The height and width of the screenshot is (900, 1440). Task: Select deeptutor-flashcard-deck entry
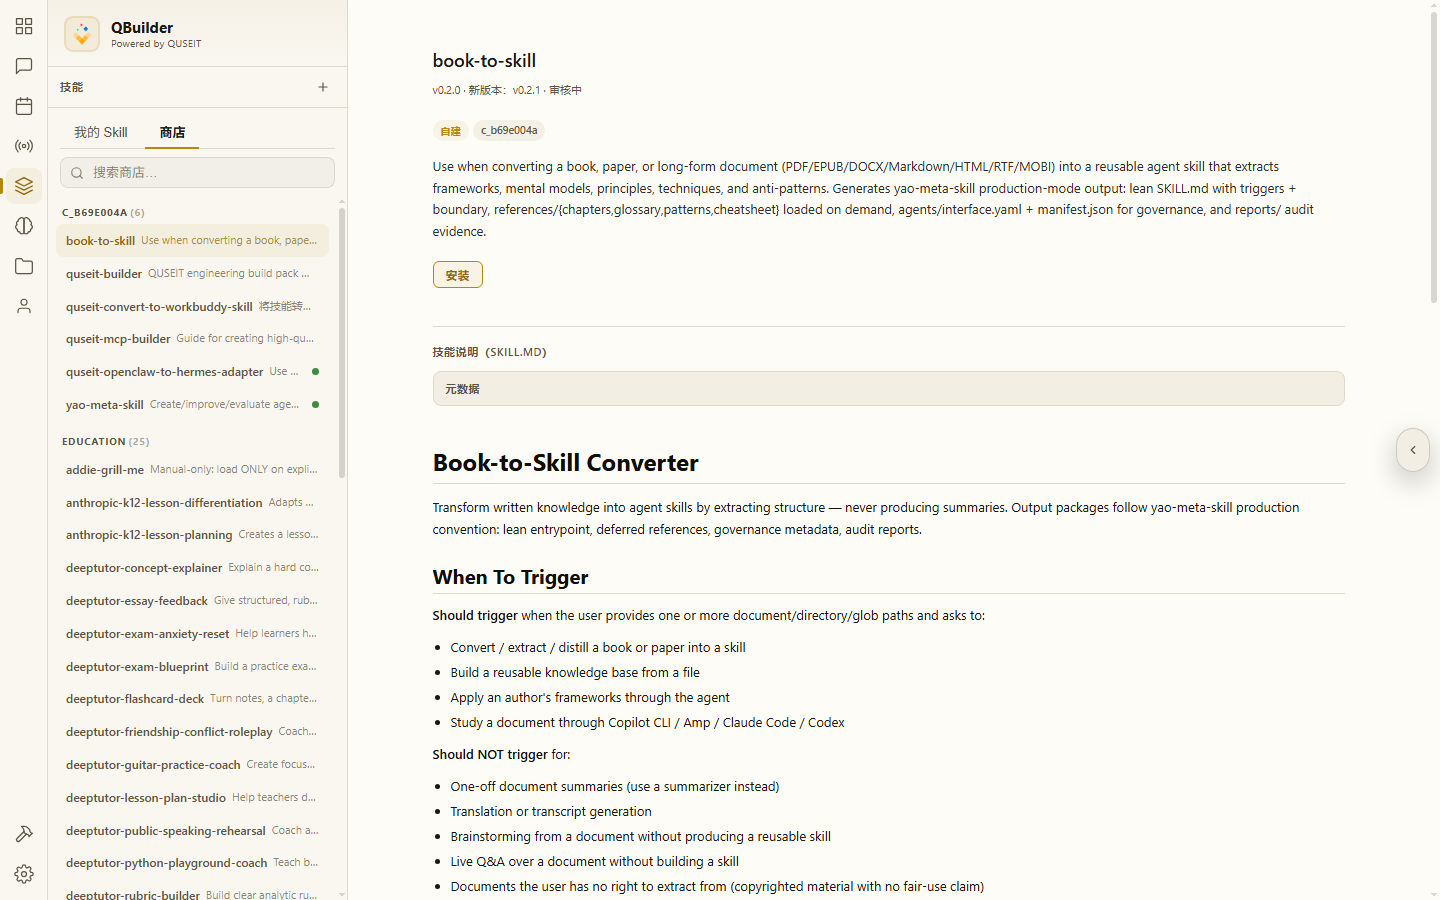(x=192, y=699)
